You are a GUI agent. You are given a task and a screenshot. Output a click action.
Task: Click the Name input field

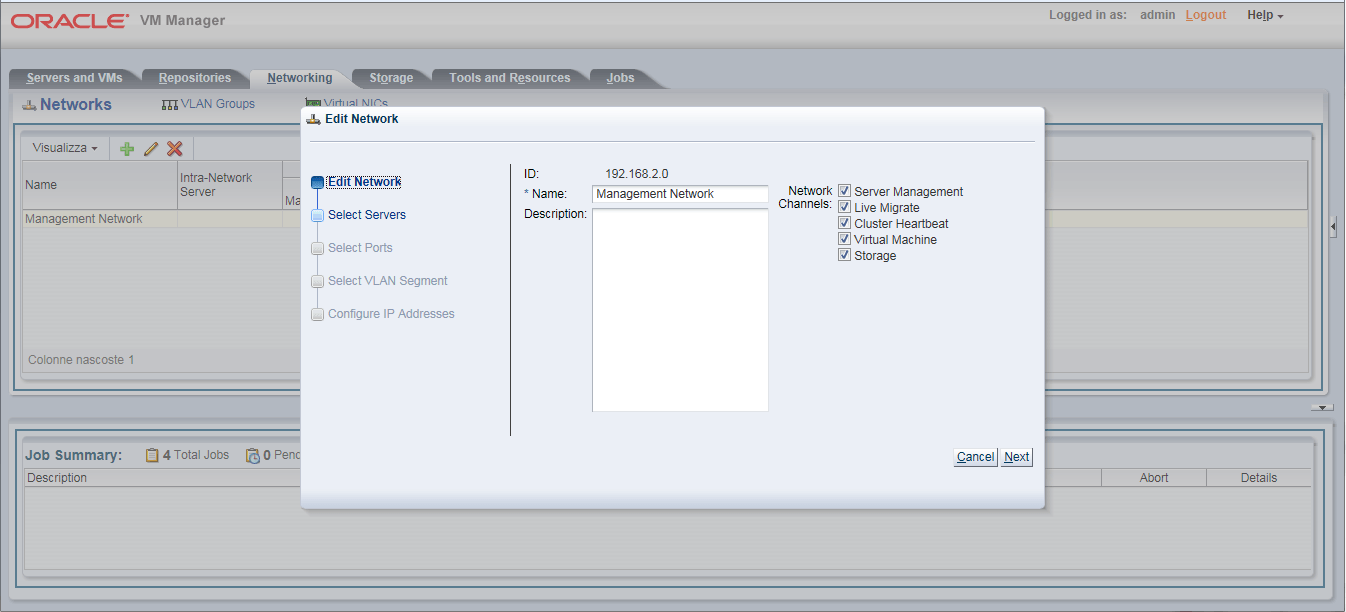click(x=680, y=194)
